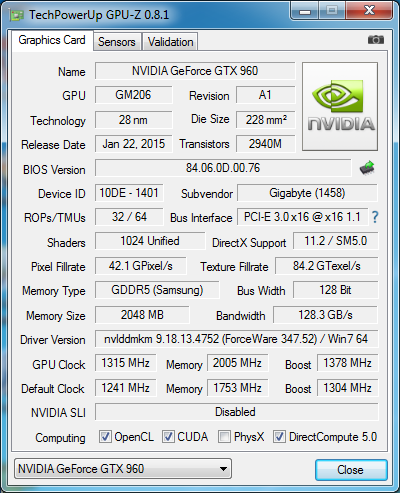Click the Pixel Fillrate field 42.1 GPixel/s
400x493 pixels.
(141, 266)
